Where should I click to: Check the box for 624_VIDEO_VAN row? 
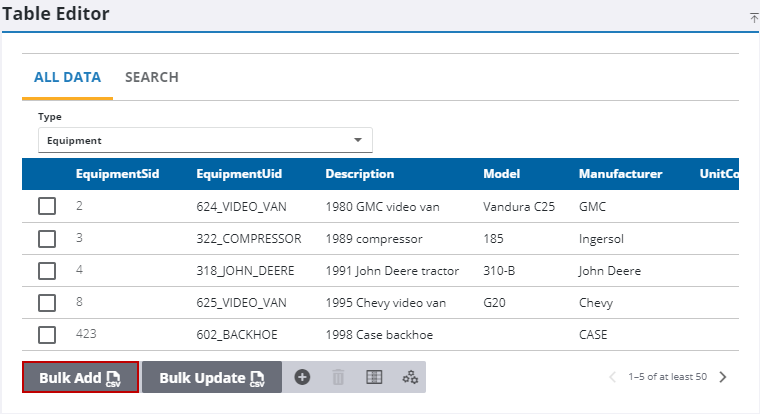(x=47, y=207)
